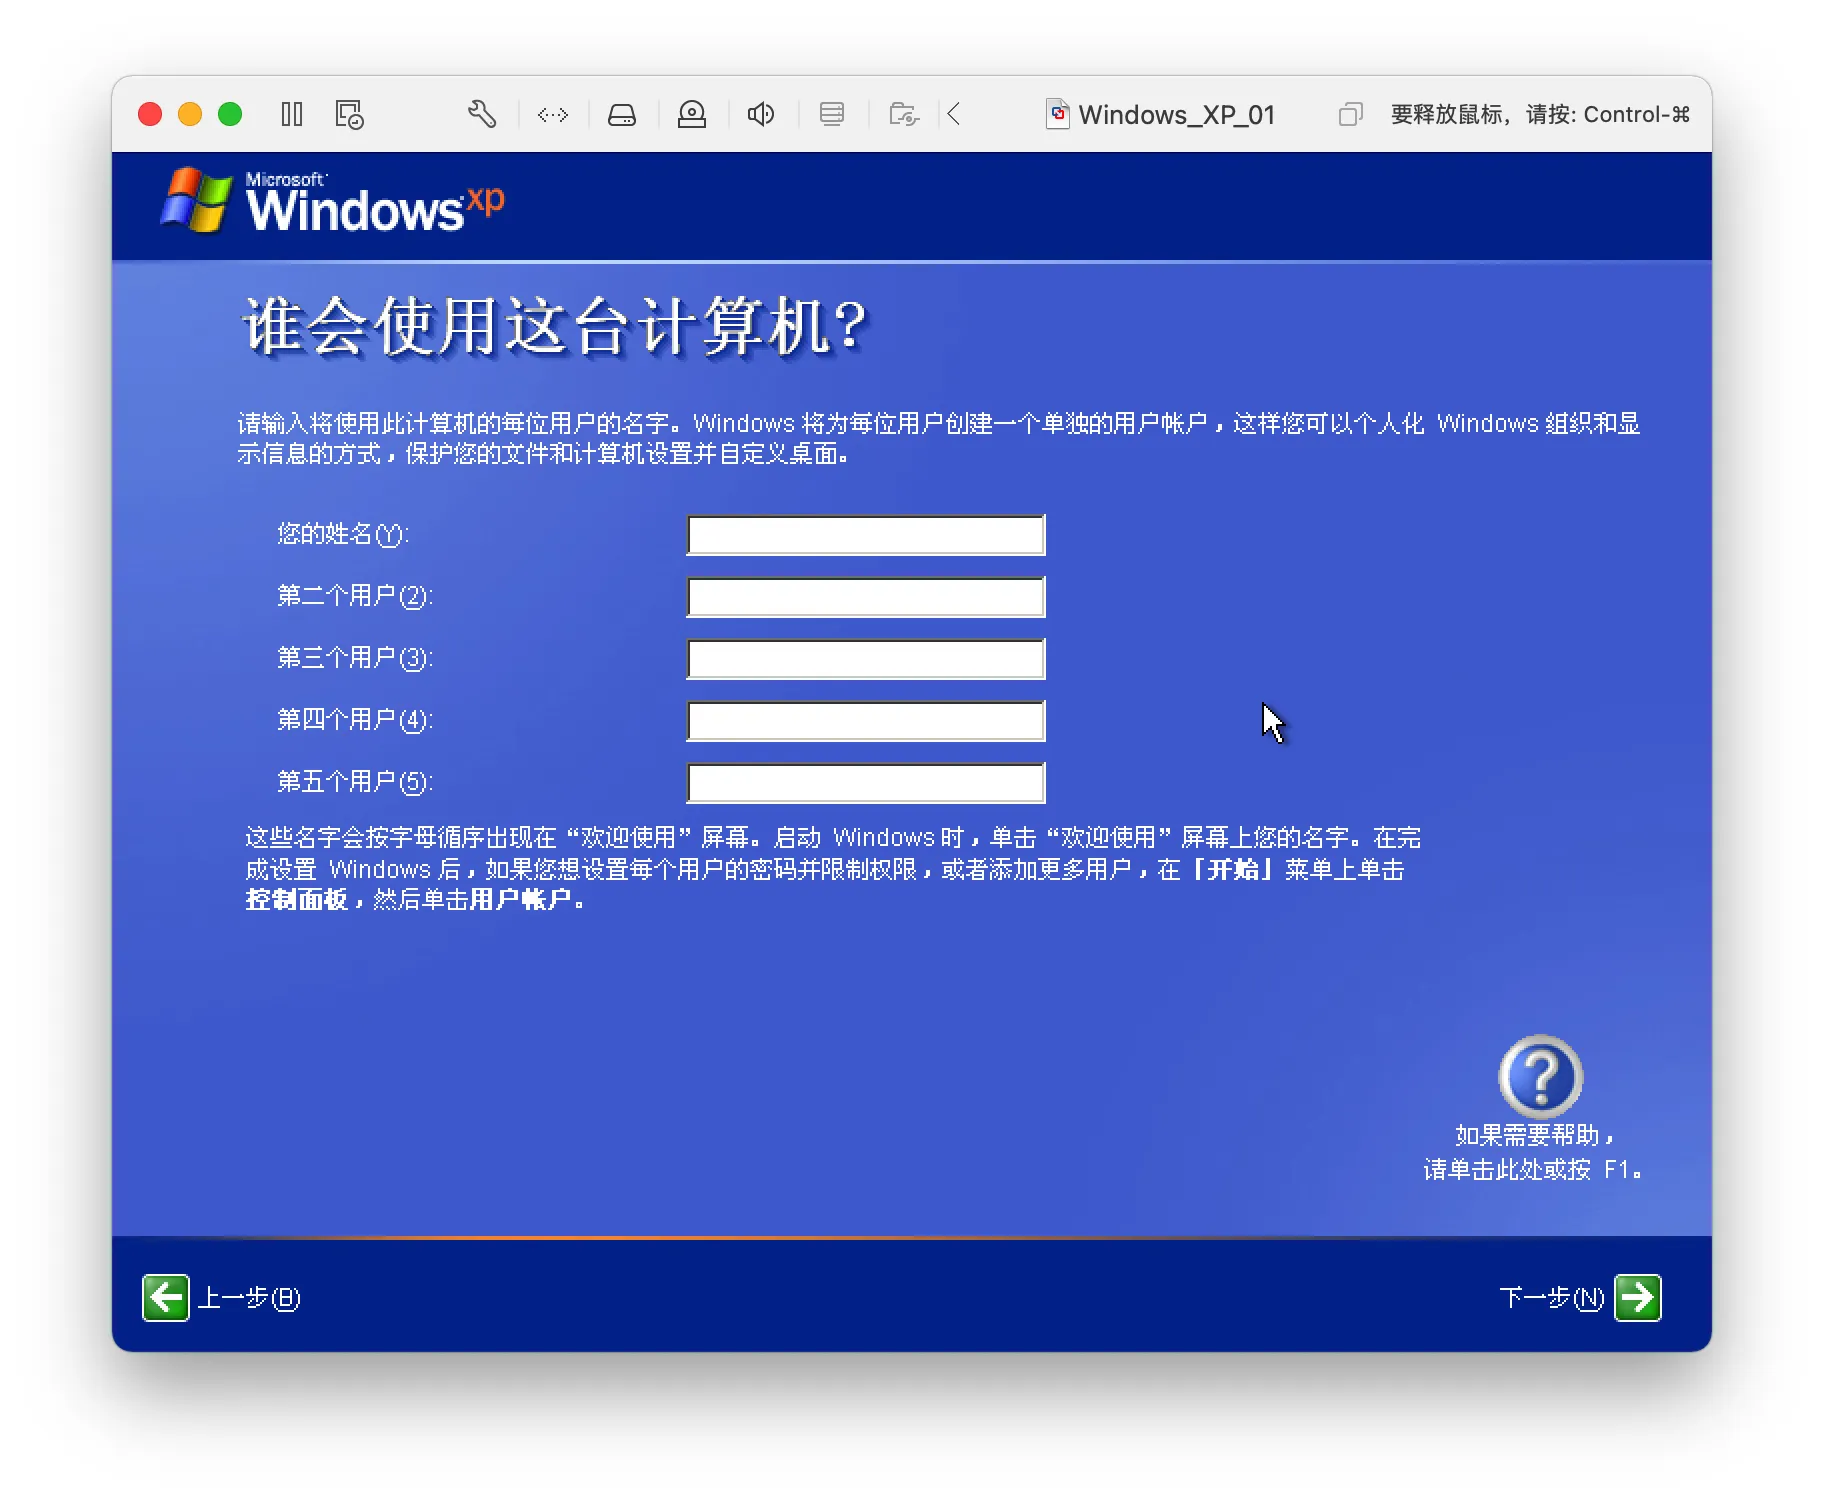Click the hard disk icon in toolbar
The width and height of the screenshot is (1824, 1500).
point(622,115)
